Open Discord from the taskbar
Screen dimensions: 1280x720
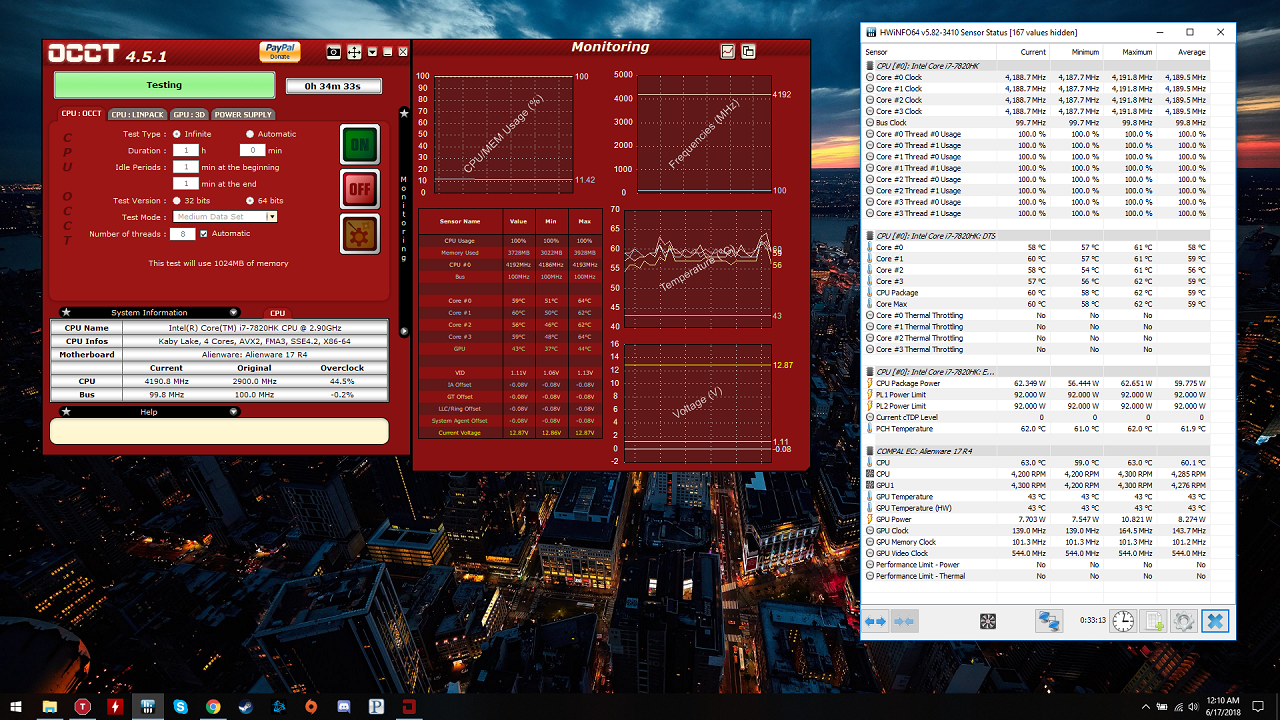pos(344,706)
